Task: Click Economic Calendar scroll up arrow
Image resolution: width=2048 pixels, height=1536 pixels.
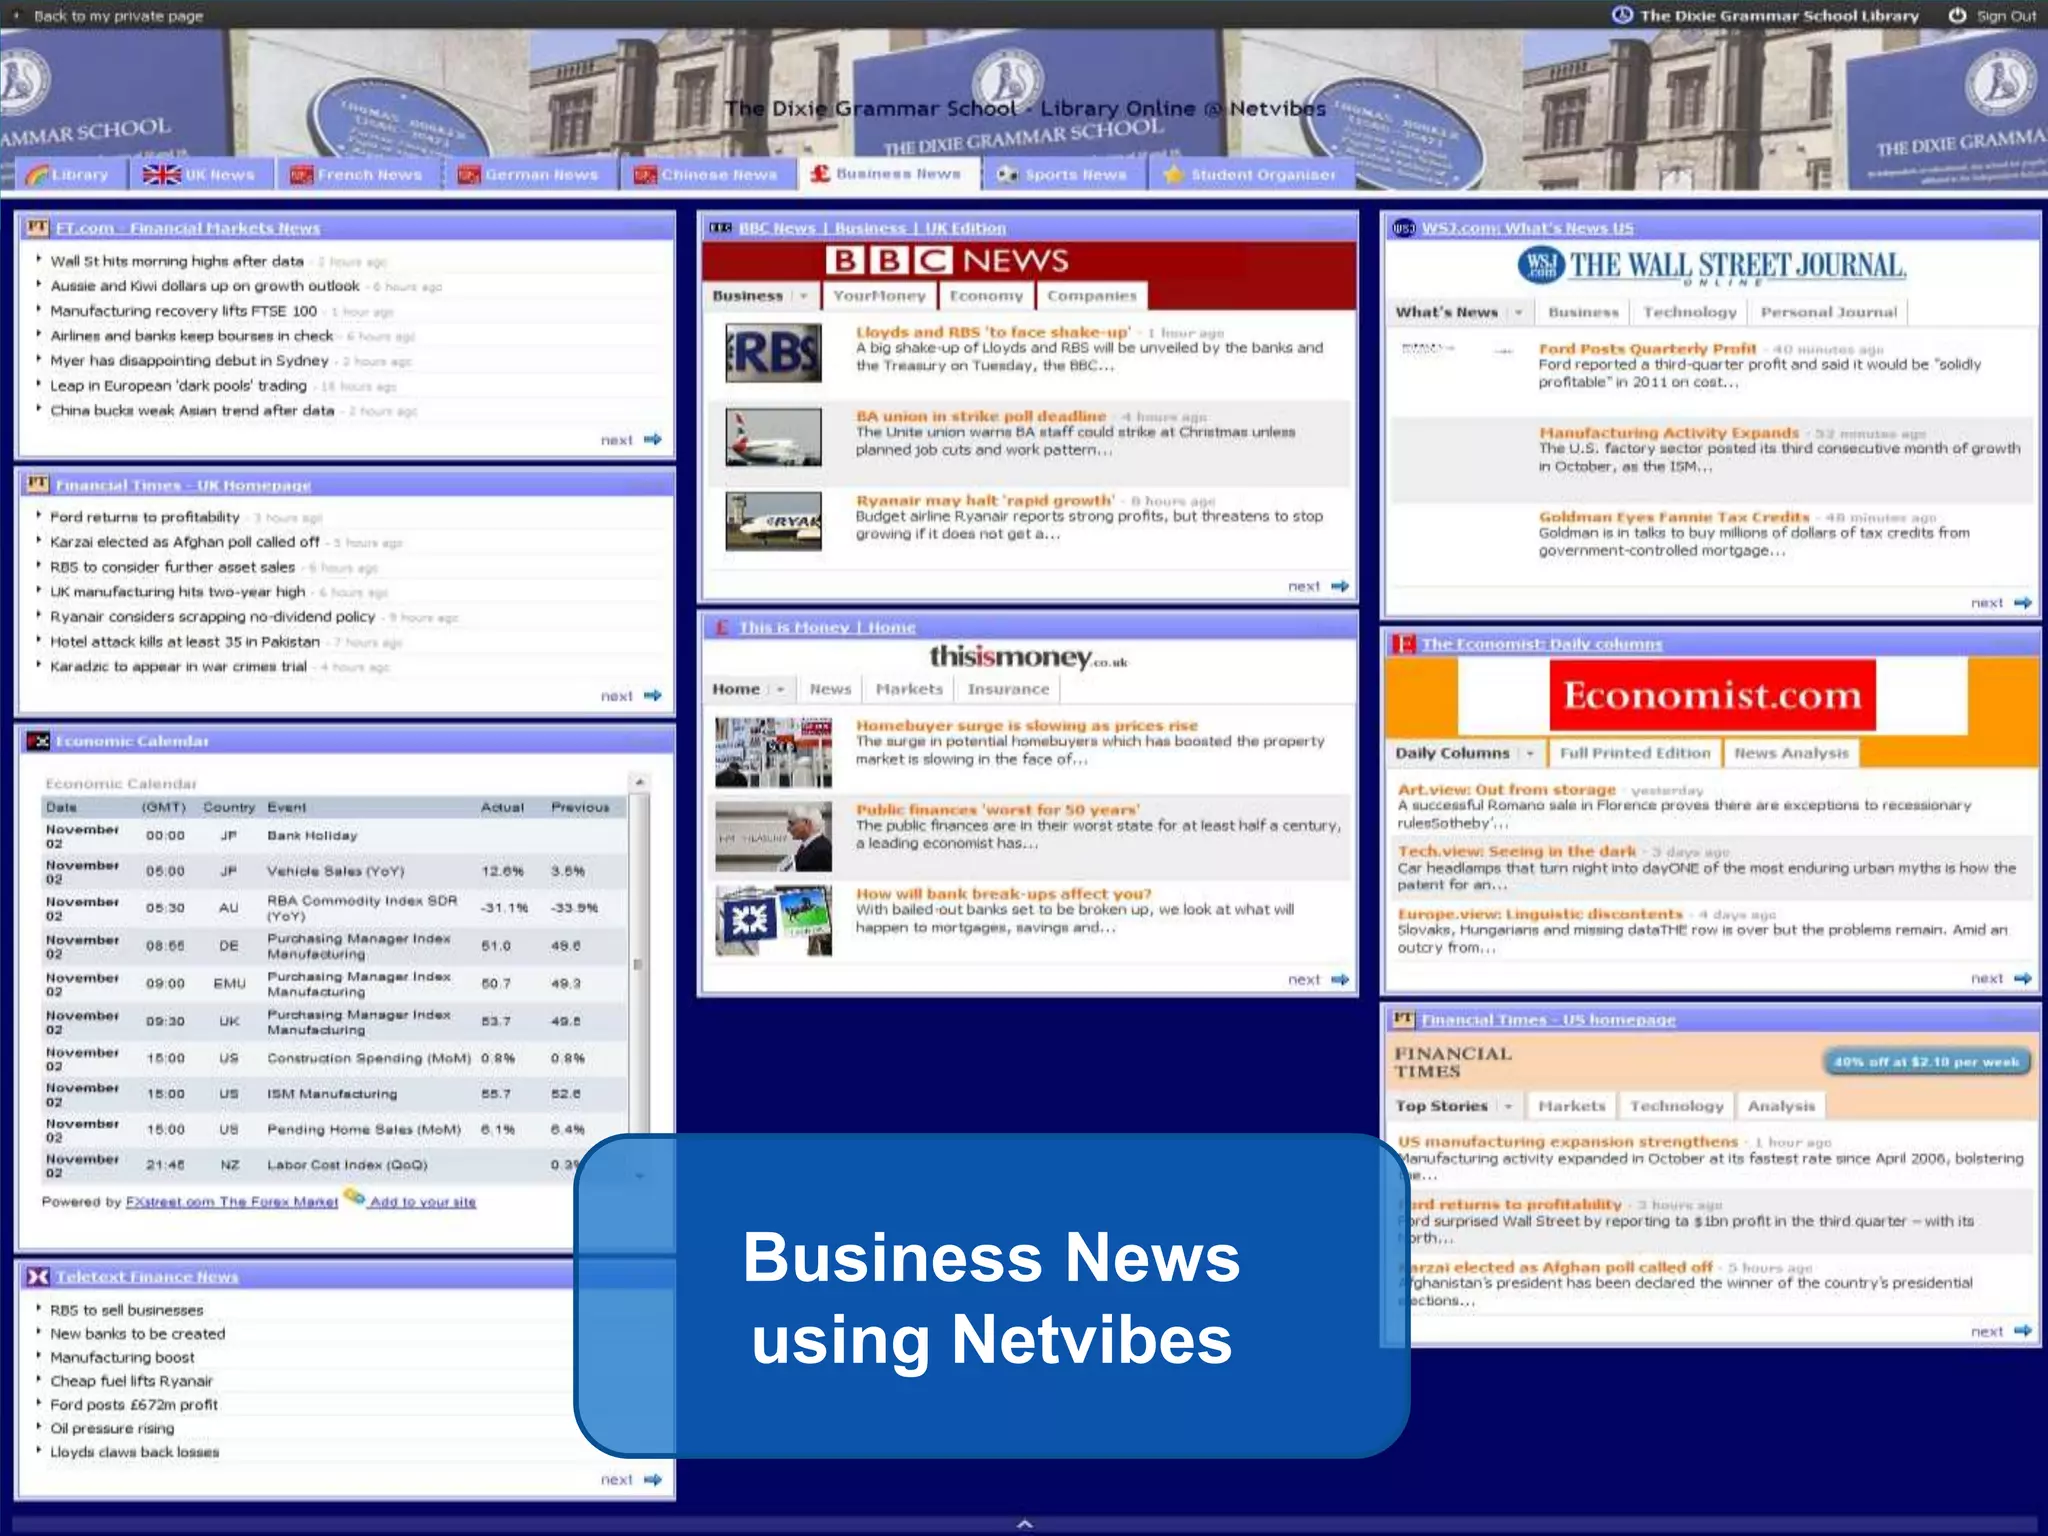Action: [639, 782]
